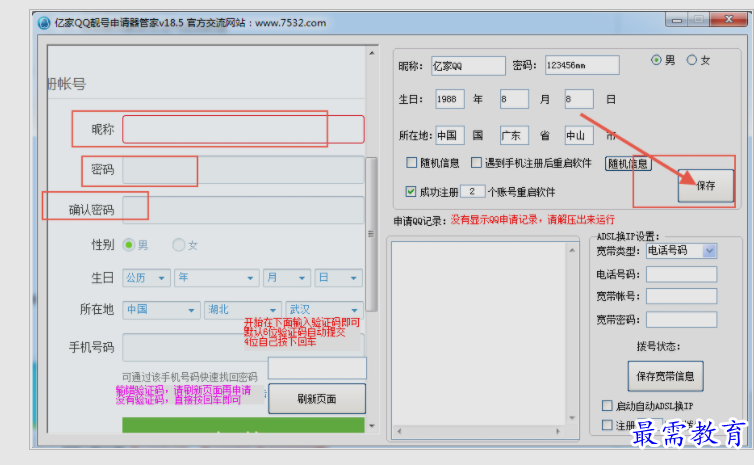Click the QQ record list scroll down arrow
The height and width of the screenshot is (465, 754).
click(572, 418)
